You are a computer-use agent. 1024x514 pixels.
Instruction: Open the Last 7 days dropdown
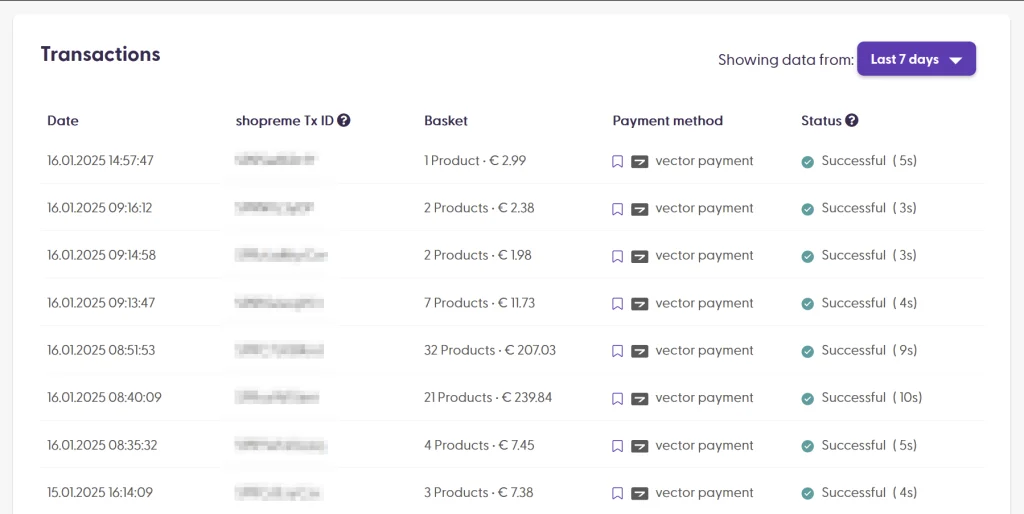pyautogui.click(x=916, y=59)
